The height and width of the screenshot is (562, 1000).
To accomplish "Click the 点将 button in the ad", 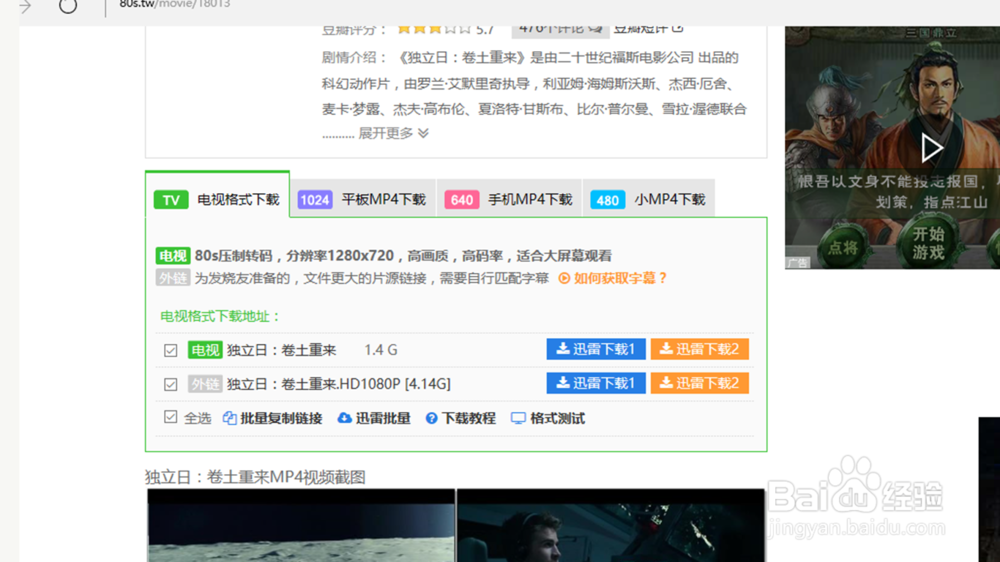I will coord(842,248).
